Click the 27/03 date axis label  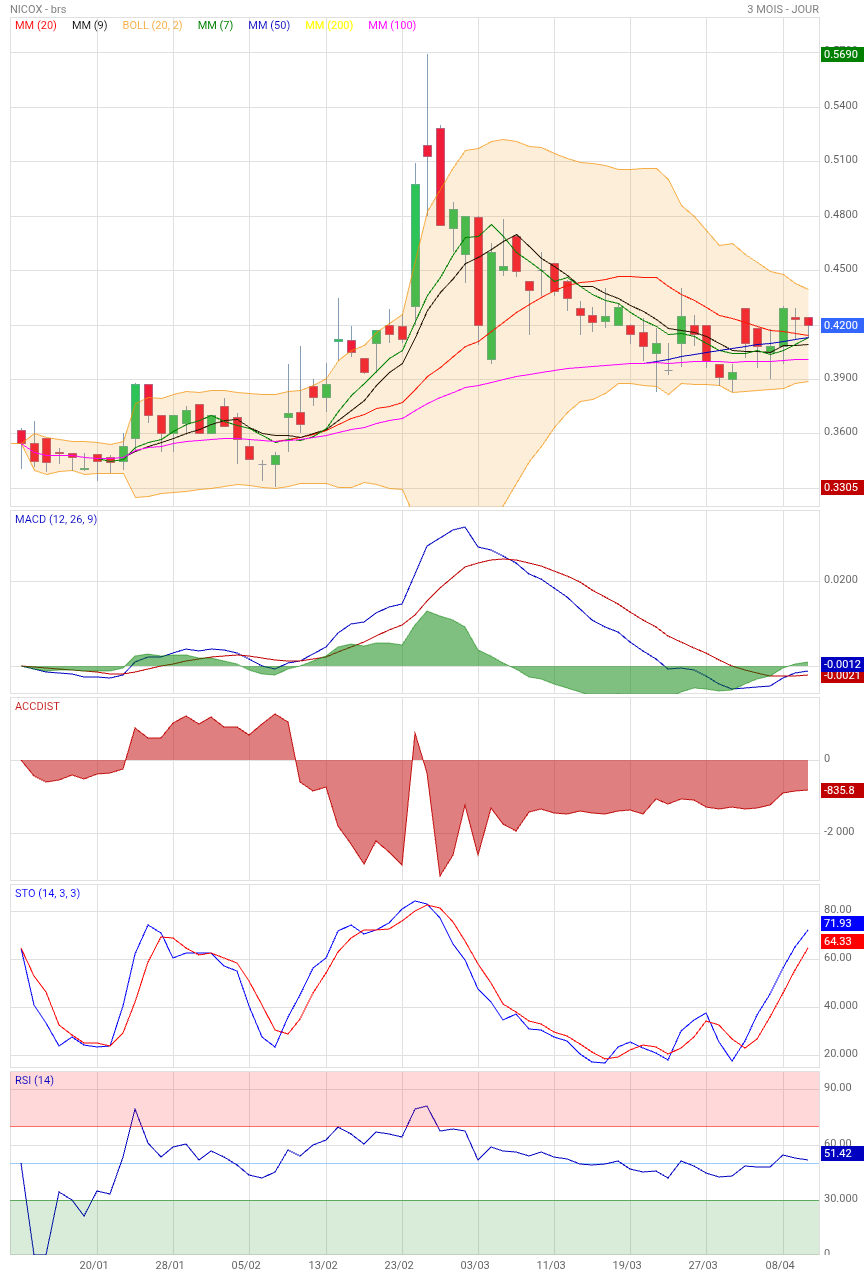pyautogui.click(x=704, y=1265)
